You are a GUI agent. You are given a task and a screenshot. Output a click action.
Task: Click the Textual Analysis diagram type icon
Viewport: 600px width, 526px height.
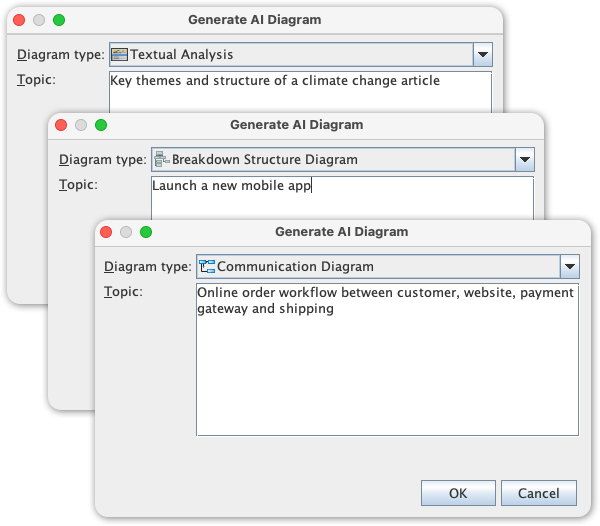pos(120,54)
